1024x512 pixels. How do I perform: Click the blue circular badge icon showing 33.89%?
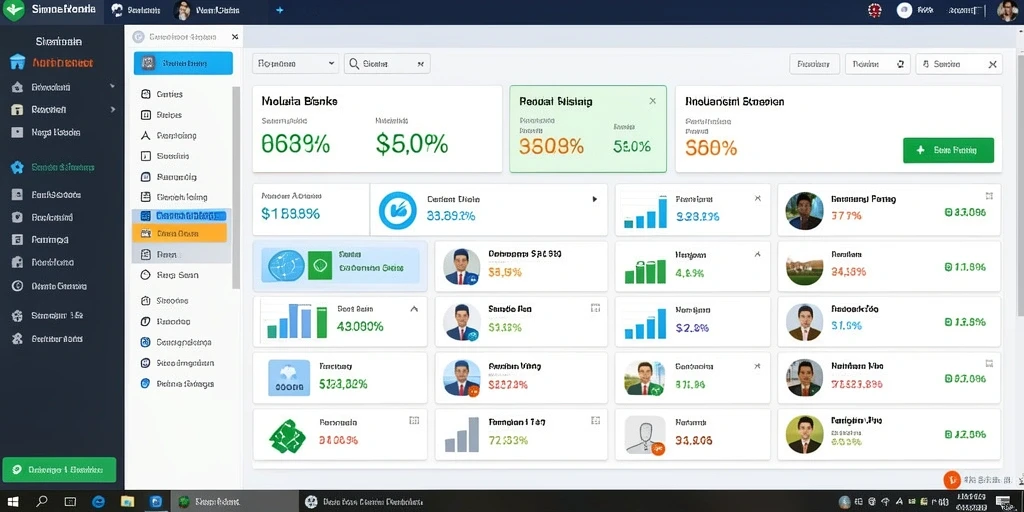pos(398,210)
